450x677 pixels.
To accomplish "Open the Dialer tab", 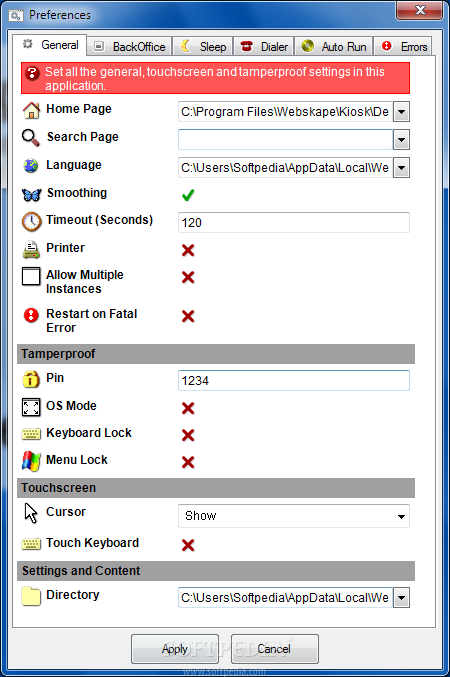I will (264, 46).
